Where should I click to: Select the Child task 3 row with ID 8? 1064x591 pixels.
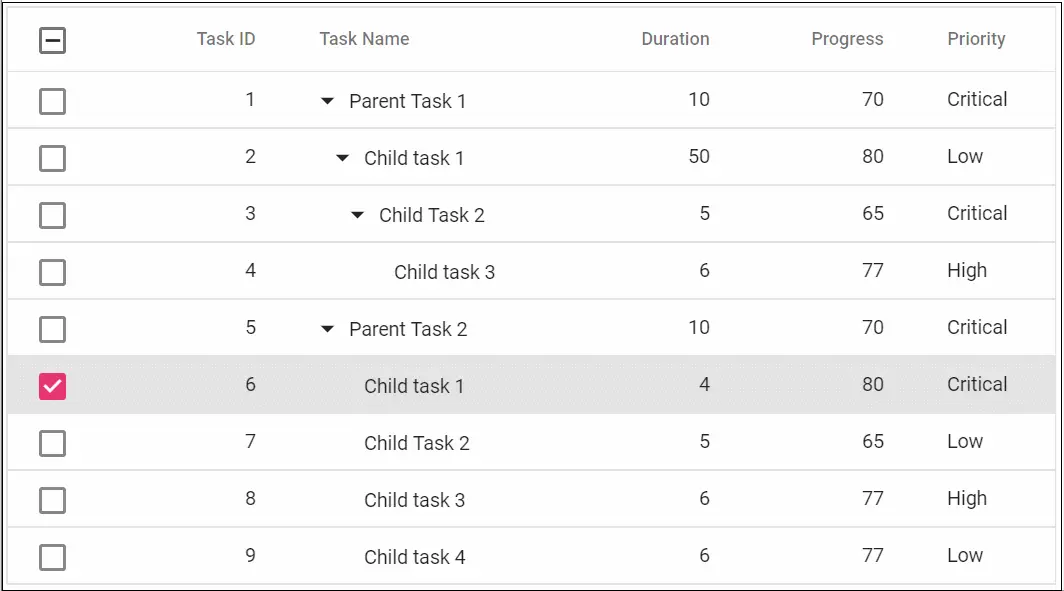pyautogui.click(x=415, y=499)
